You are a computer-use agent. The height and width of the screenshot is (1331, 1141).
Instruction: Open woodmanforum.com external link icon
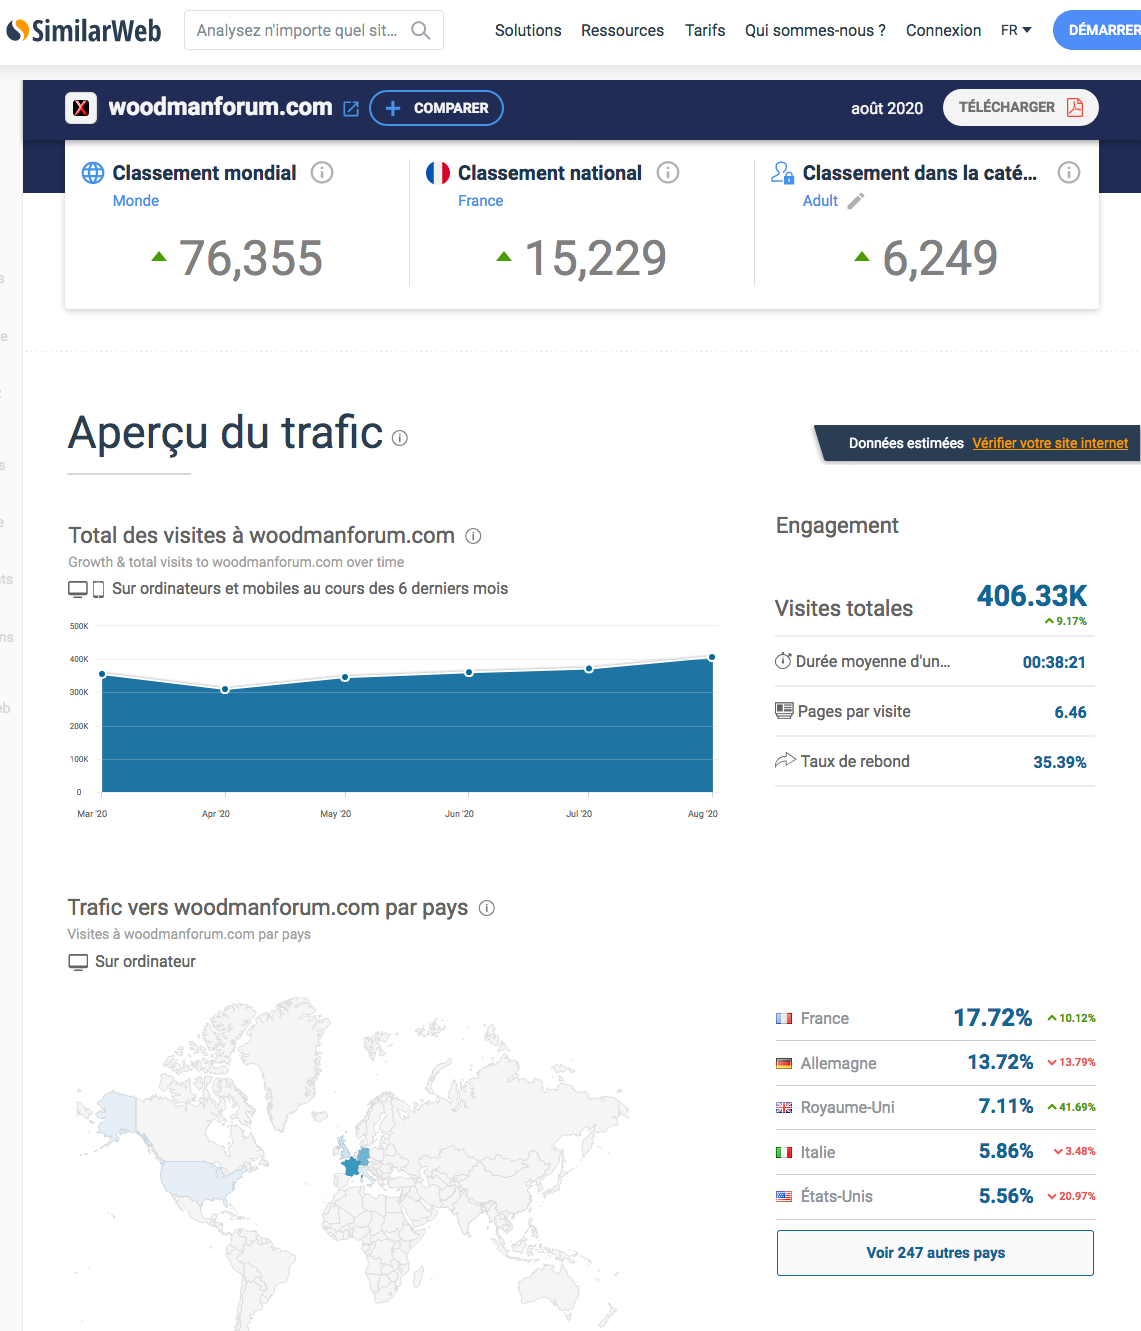tap(351, 109)
